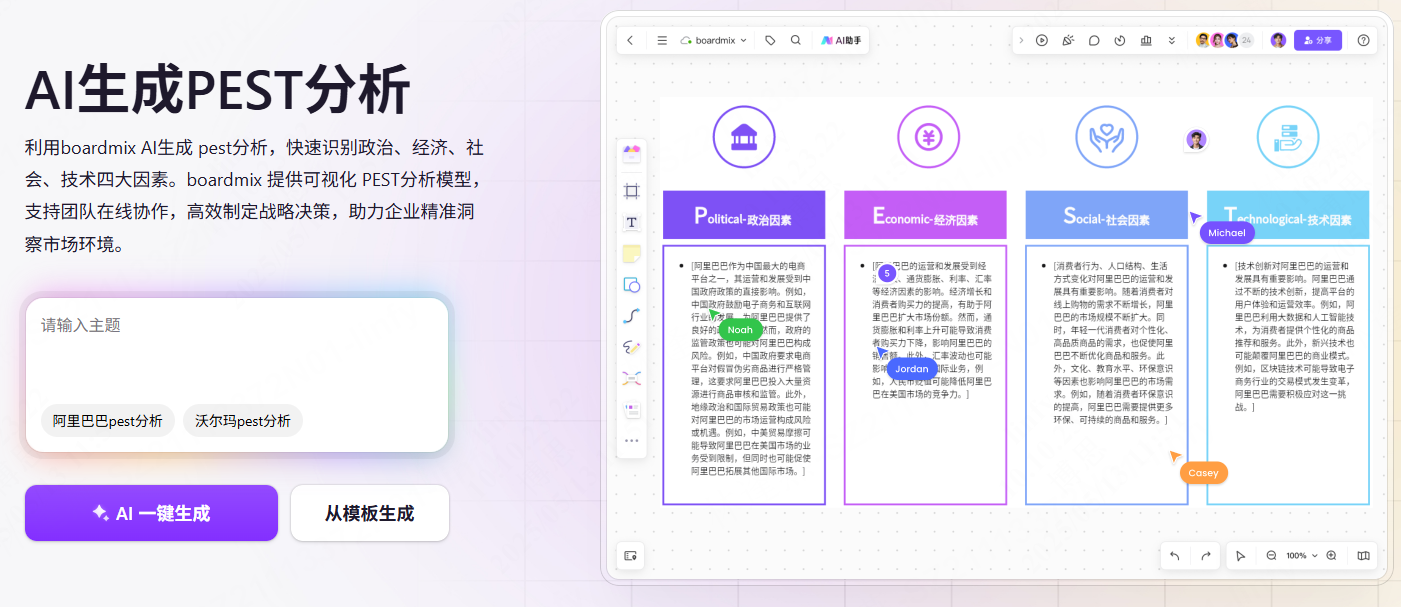Viewport: 1401px width, 607px height.
Task: Click the Michael cursor label
Action: click(x=1227, y=232)
